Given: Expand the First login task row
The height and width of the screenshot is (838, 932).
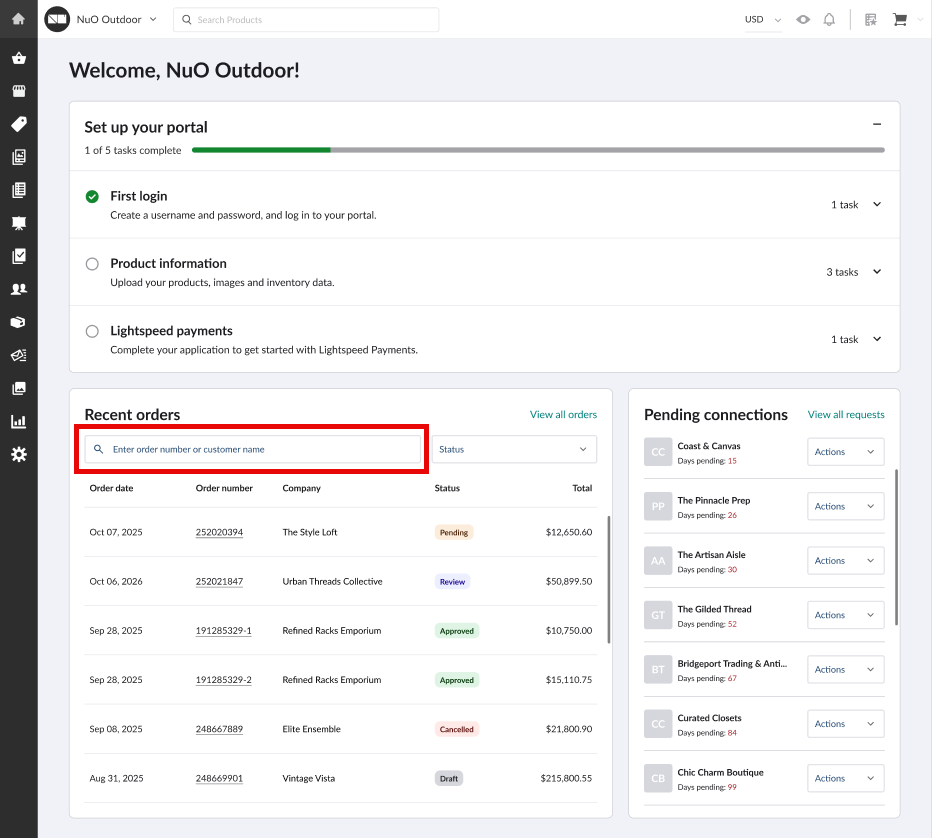Looking at the screenshot, I should pos(877,204).
